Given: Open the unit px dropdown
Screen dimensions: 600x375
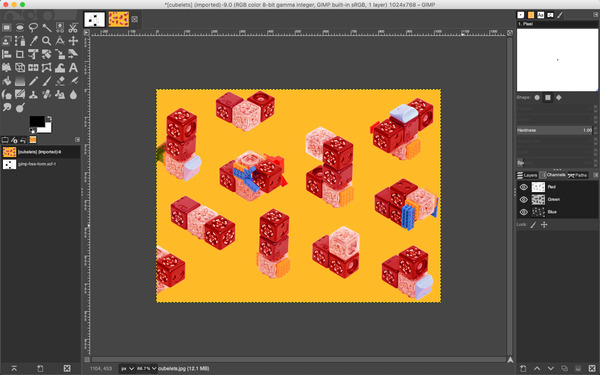Looking at the screenshot, I should [x=127, y=368].
